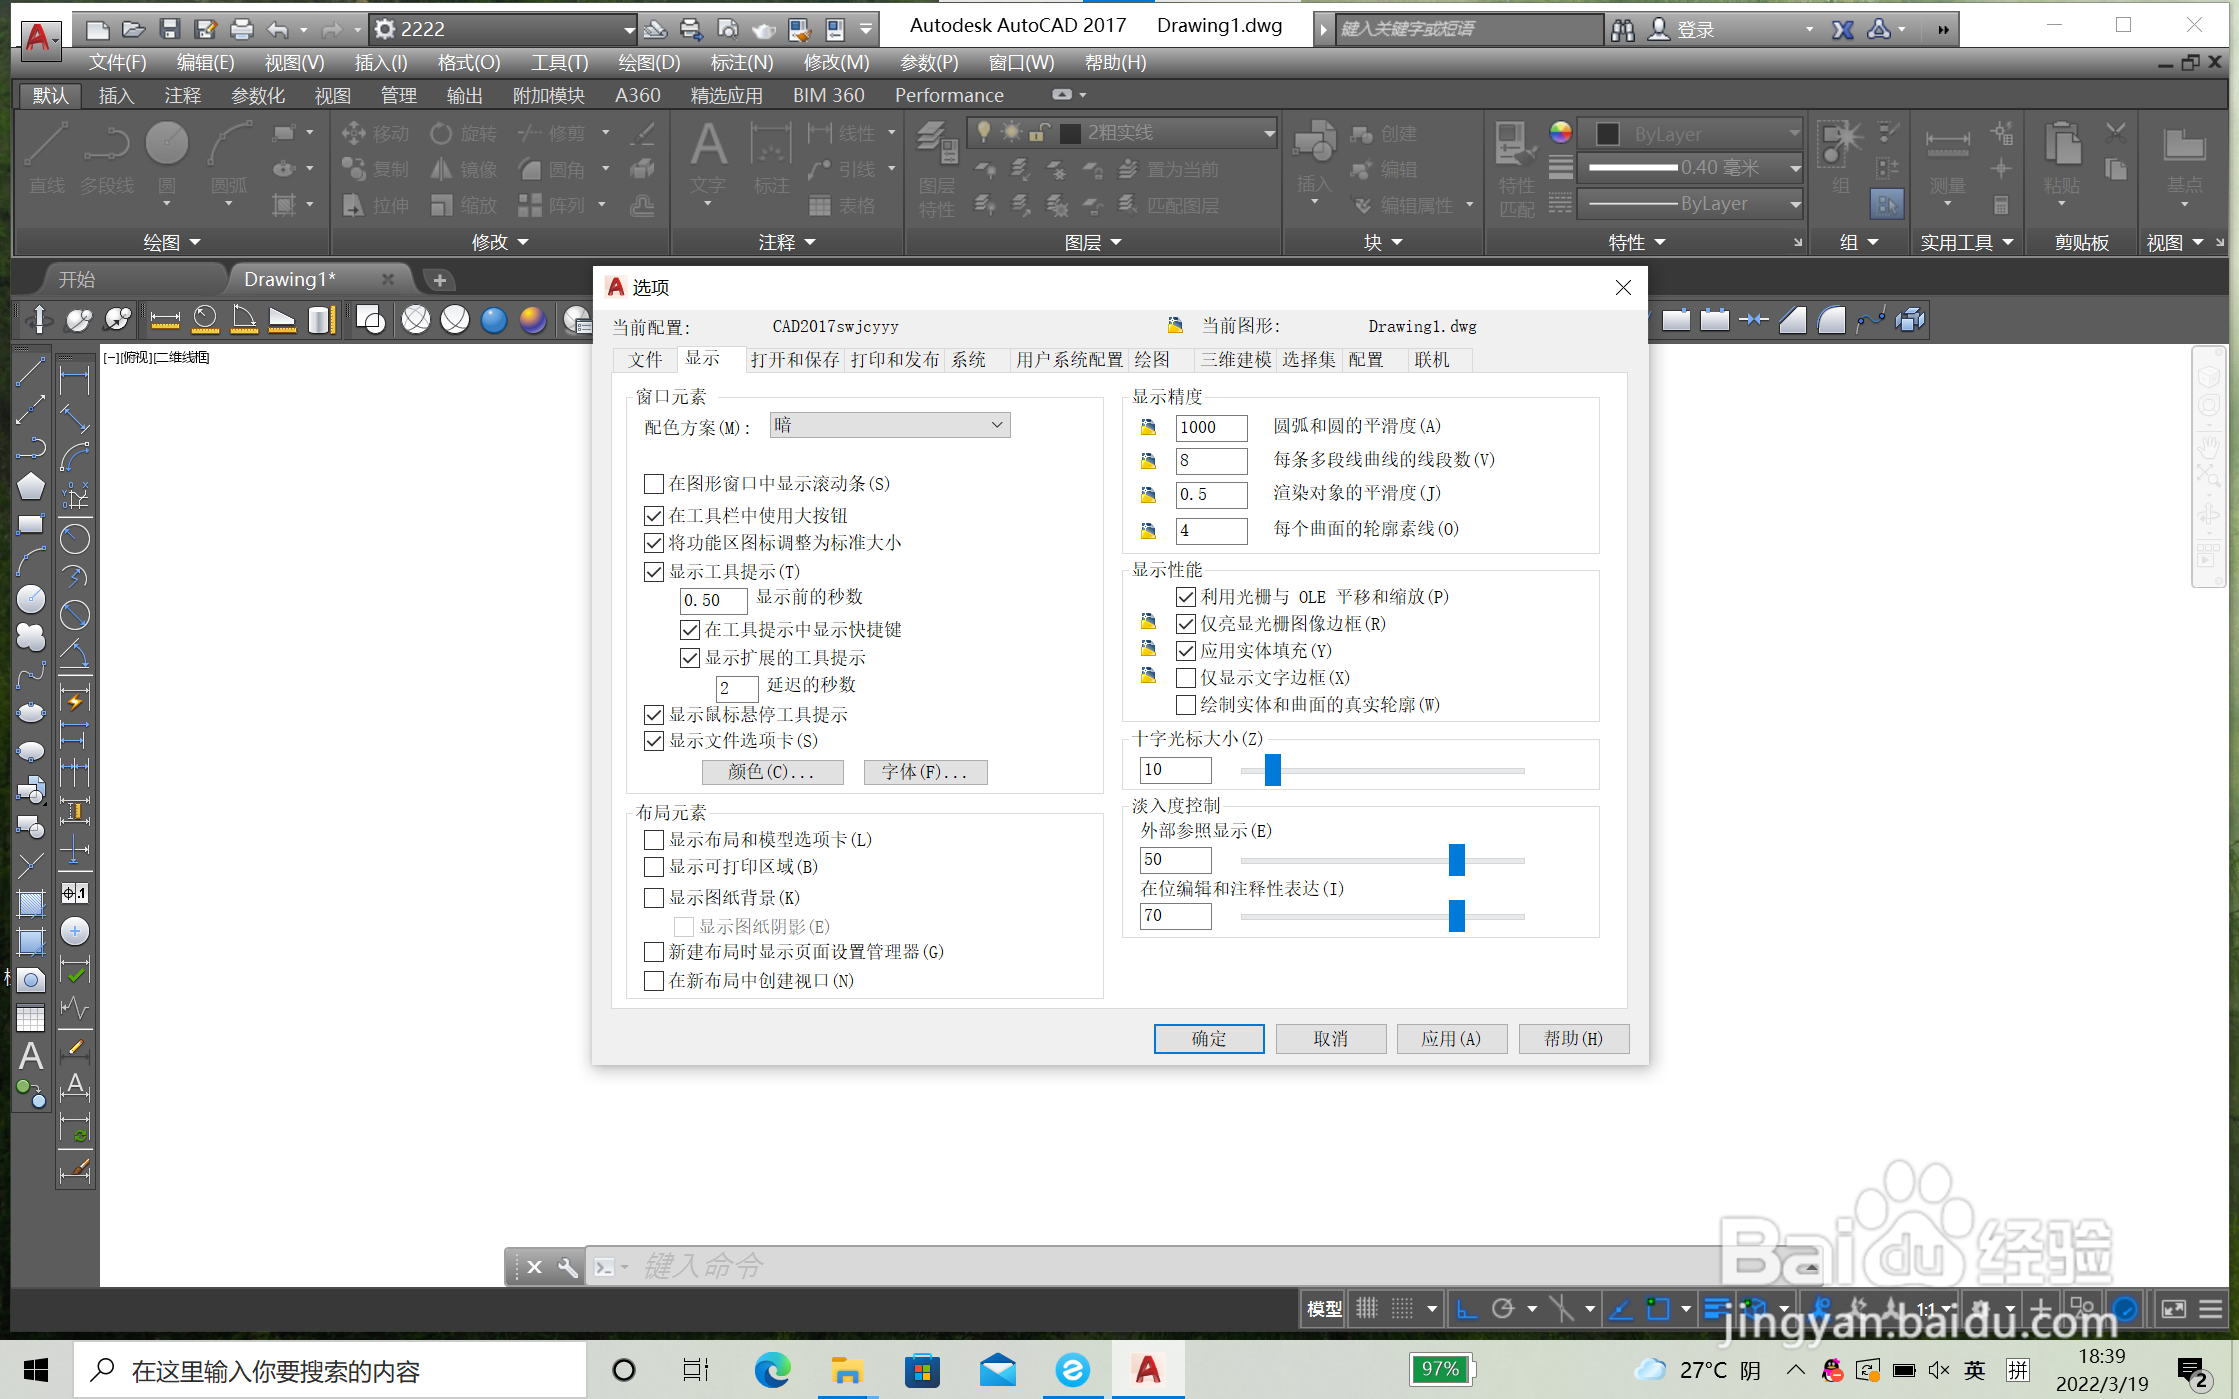Viewport: 2239px width, 1399px height.
Task: Open AutoCAD from Windows taskbar
Action: (1147, 1370)
